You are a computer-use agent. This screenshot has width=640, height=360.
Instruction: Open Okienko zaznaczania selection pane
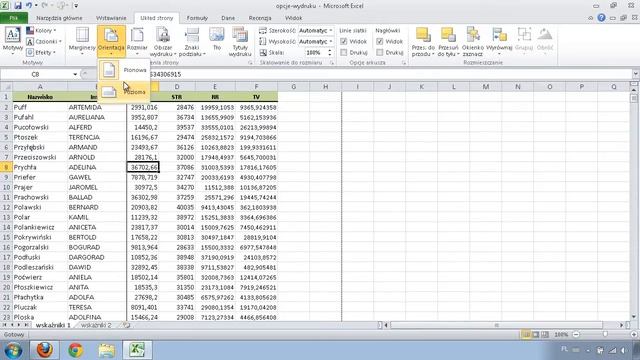coord(473,42)
